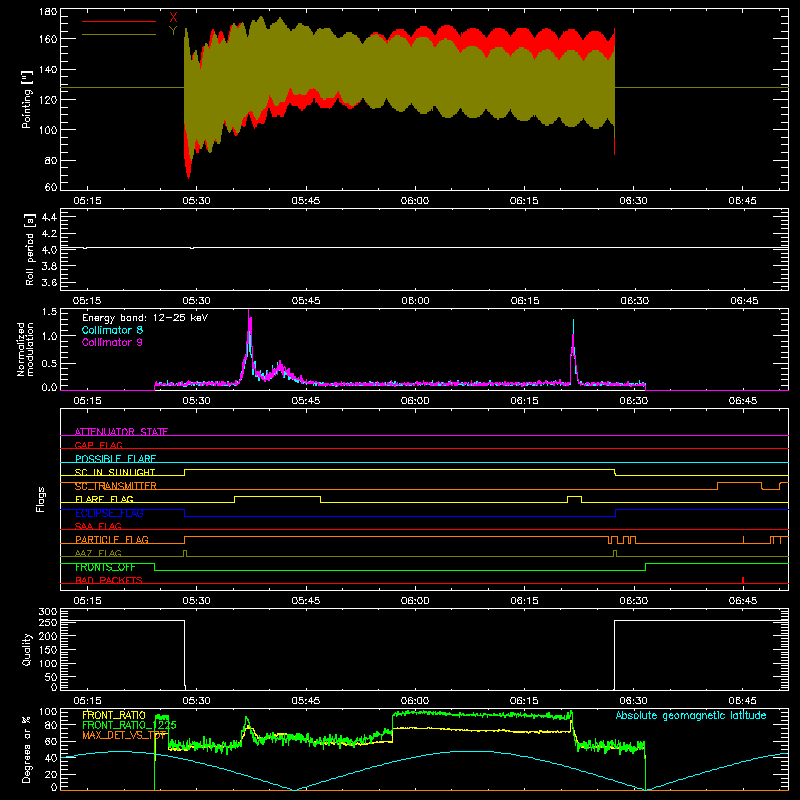Image resolution: width=800 pixels, height=800 pixels.
Task: Click the FRONT_RATIO_1225 legend entry
Action: [129, 725]
